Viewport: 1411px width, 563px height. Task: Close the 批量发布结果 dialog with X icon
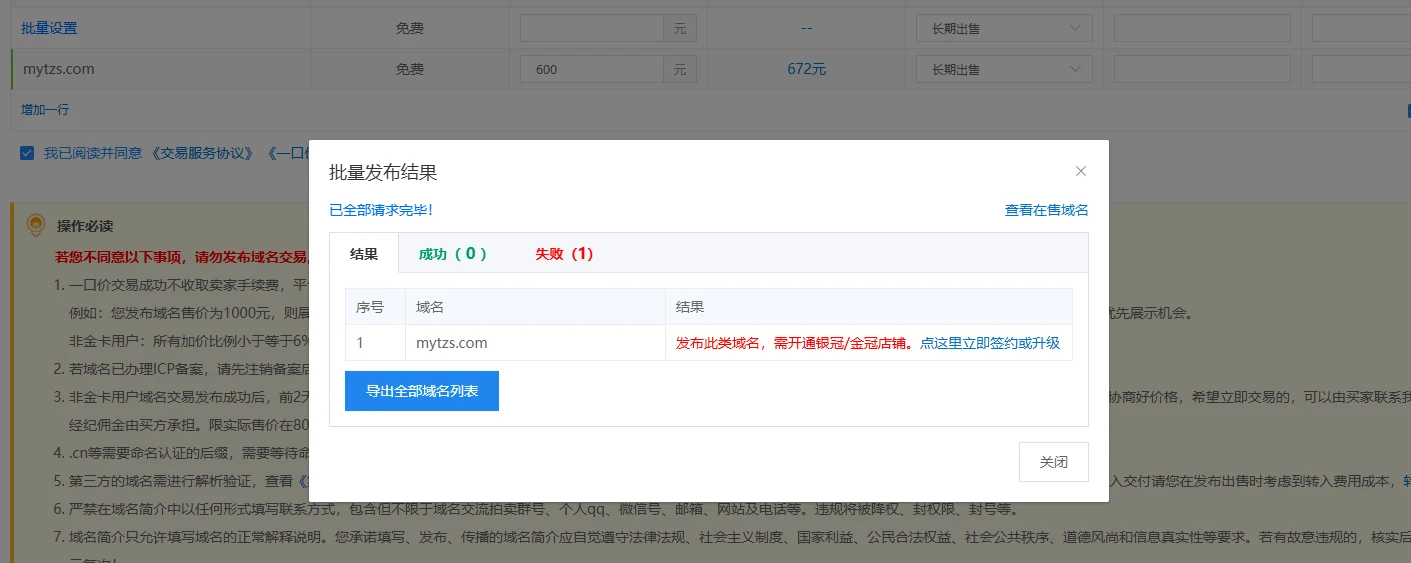[1080, 171]
